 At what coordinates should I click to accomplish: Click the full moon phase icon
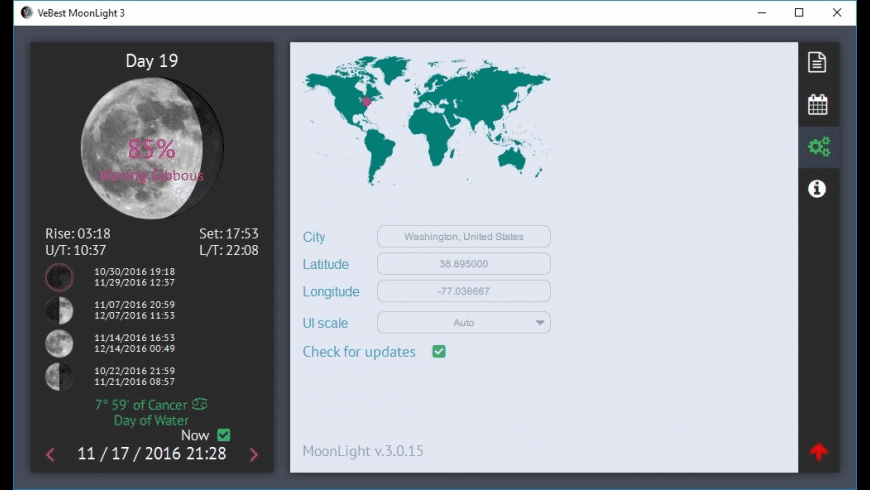pos(59,343)
